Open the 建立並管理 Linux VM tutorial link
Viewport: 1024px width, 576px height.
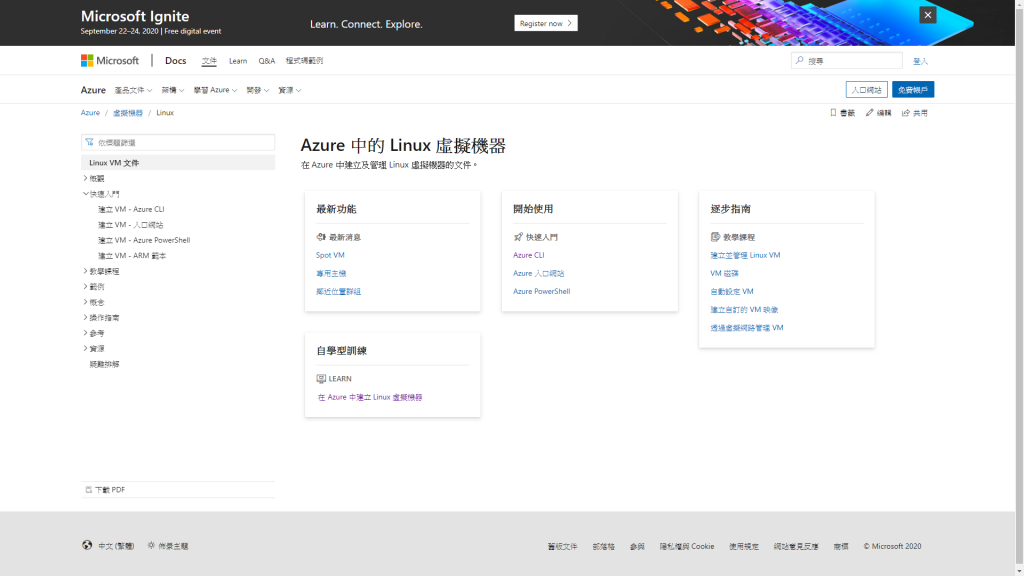point(745,255)
